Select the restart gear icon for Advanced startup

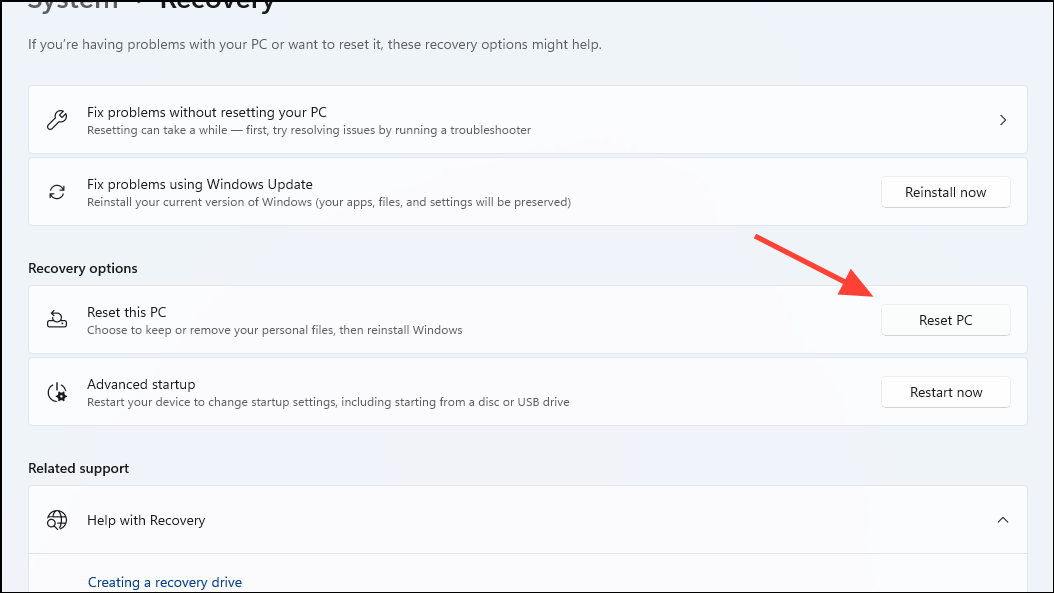57,392
